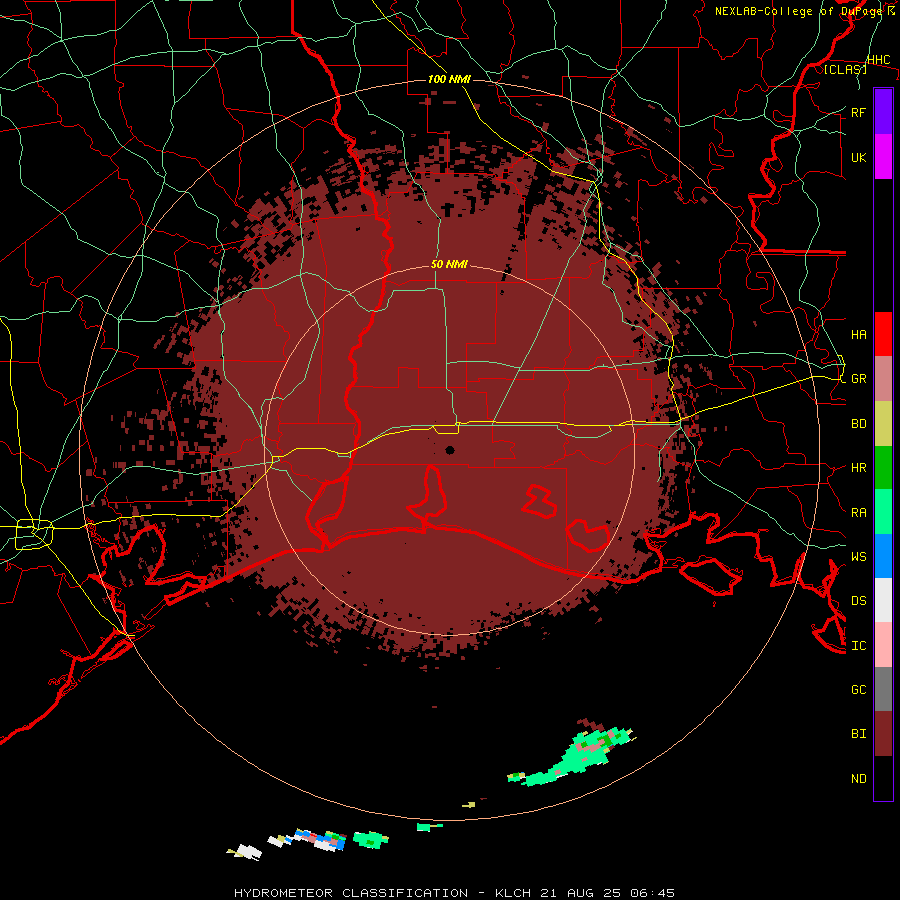This screenshot has height=900, width=900.
Task: Click the NEXLAB-College of DuPage text
Action: pyautogui.click(x=800, y=11)
